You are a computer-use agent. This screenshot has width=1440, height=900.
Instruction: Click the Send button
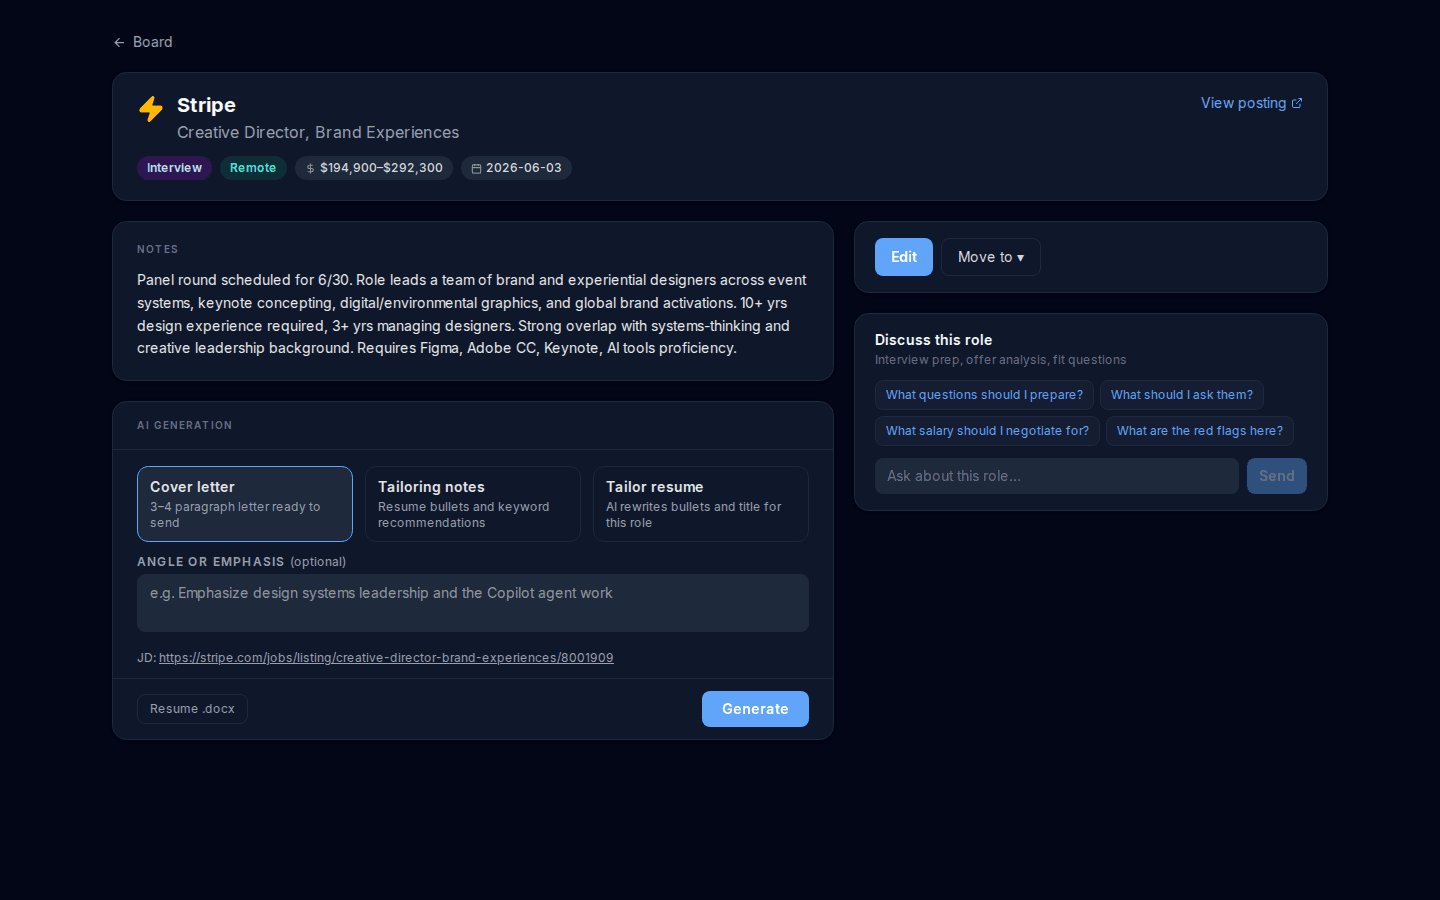(1277, 476)
